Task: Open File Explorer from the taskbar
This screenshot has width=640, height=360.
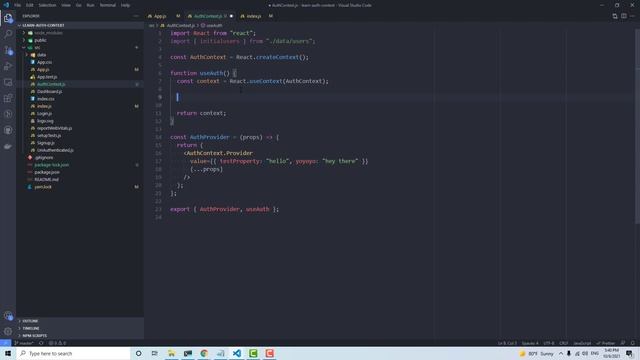Action: (x=171, y=353)
